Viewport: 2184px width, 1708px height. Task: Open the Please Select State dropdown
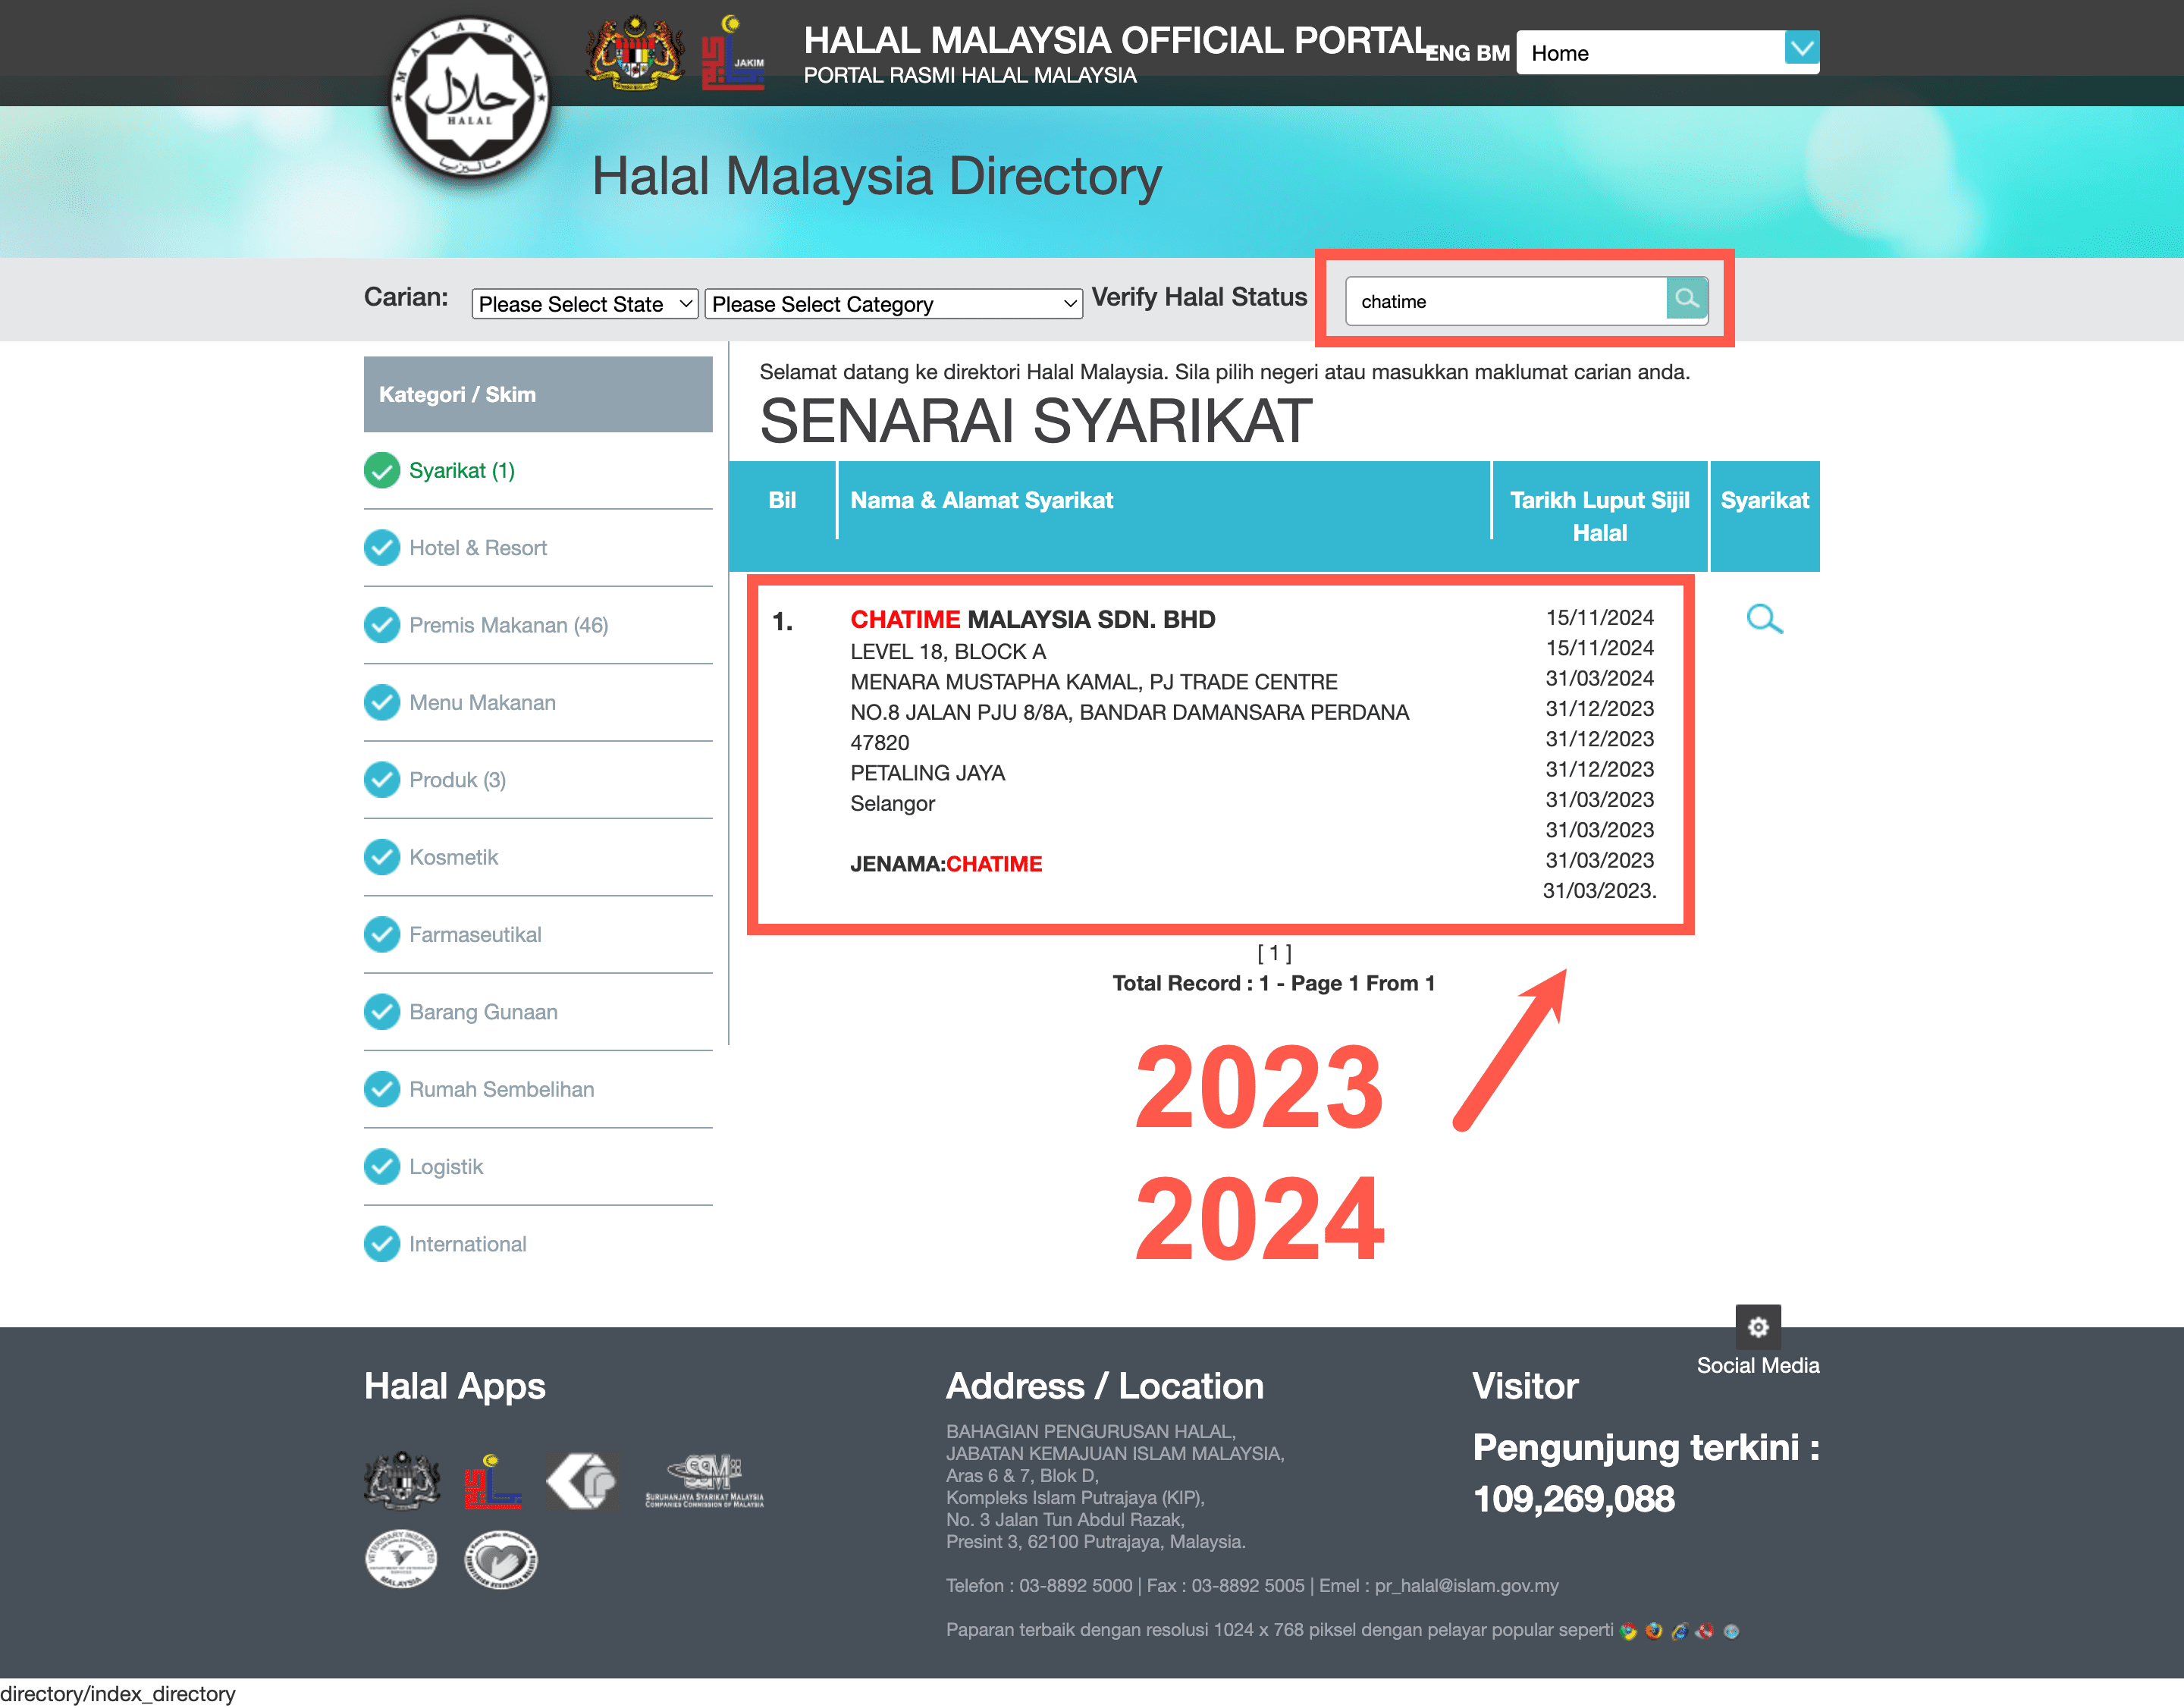585,304
